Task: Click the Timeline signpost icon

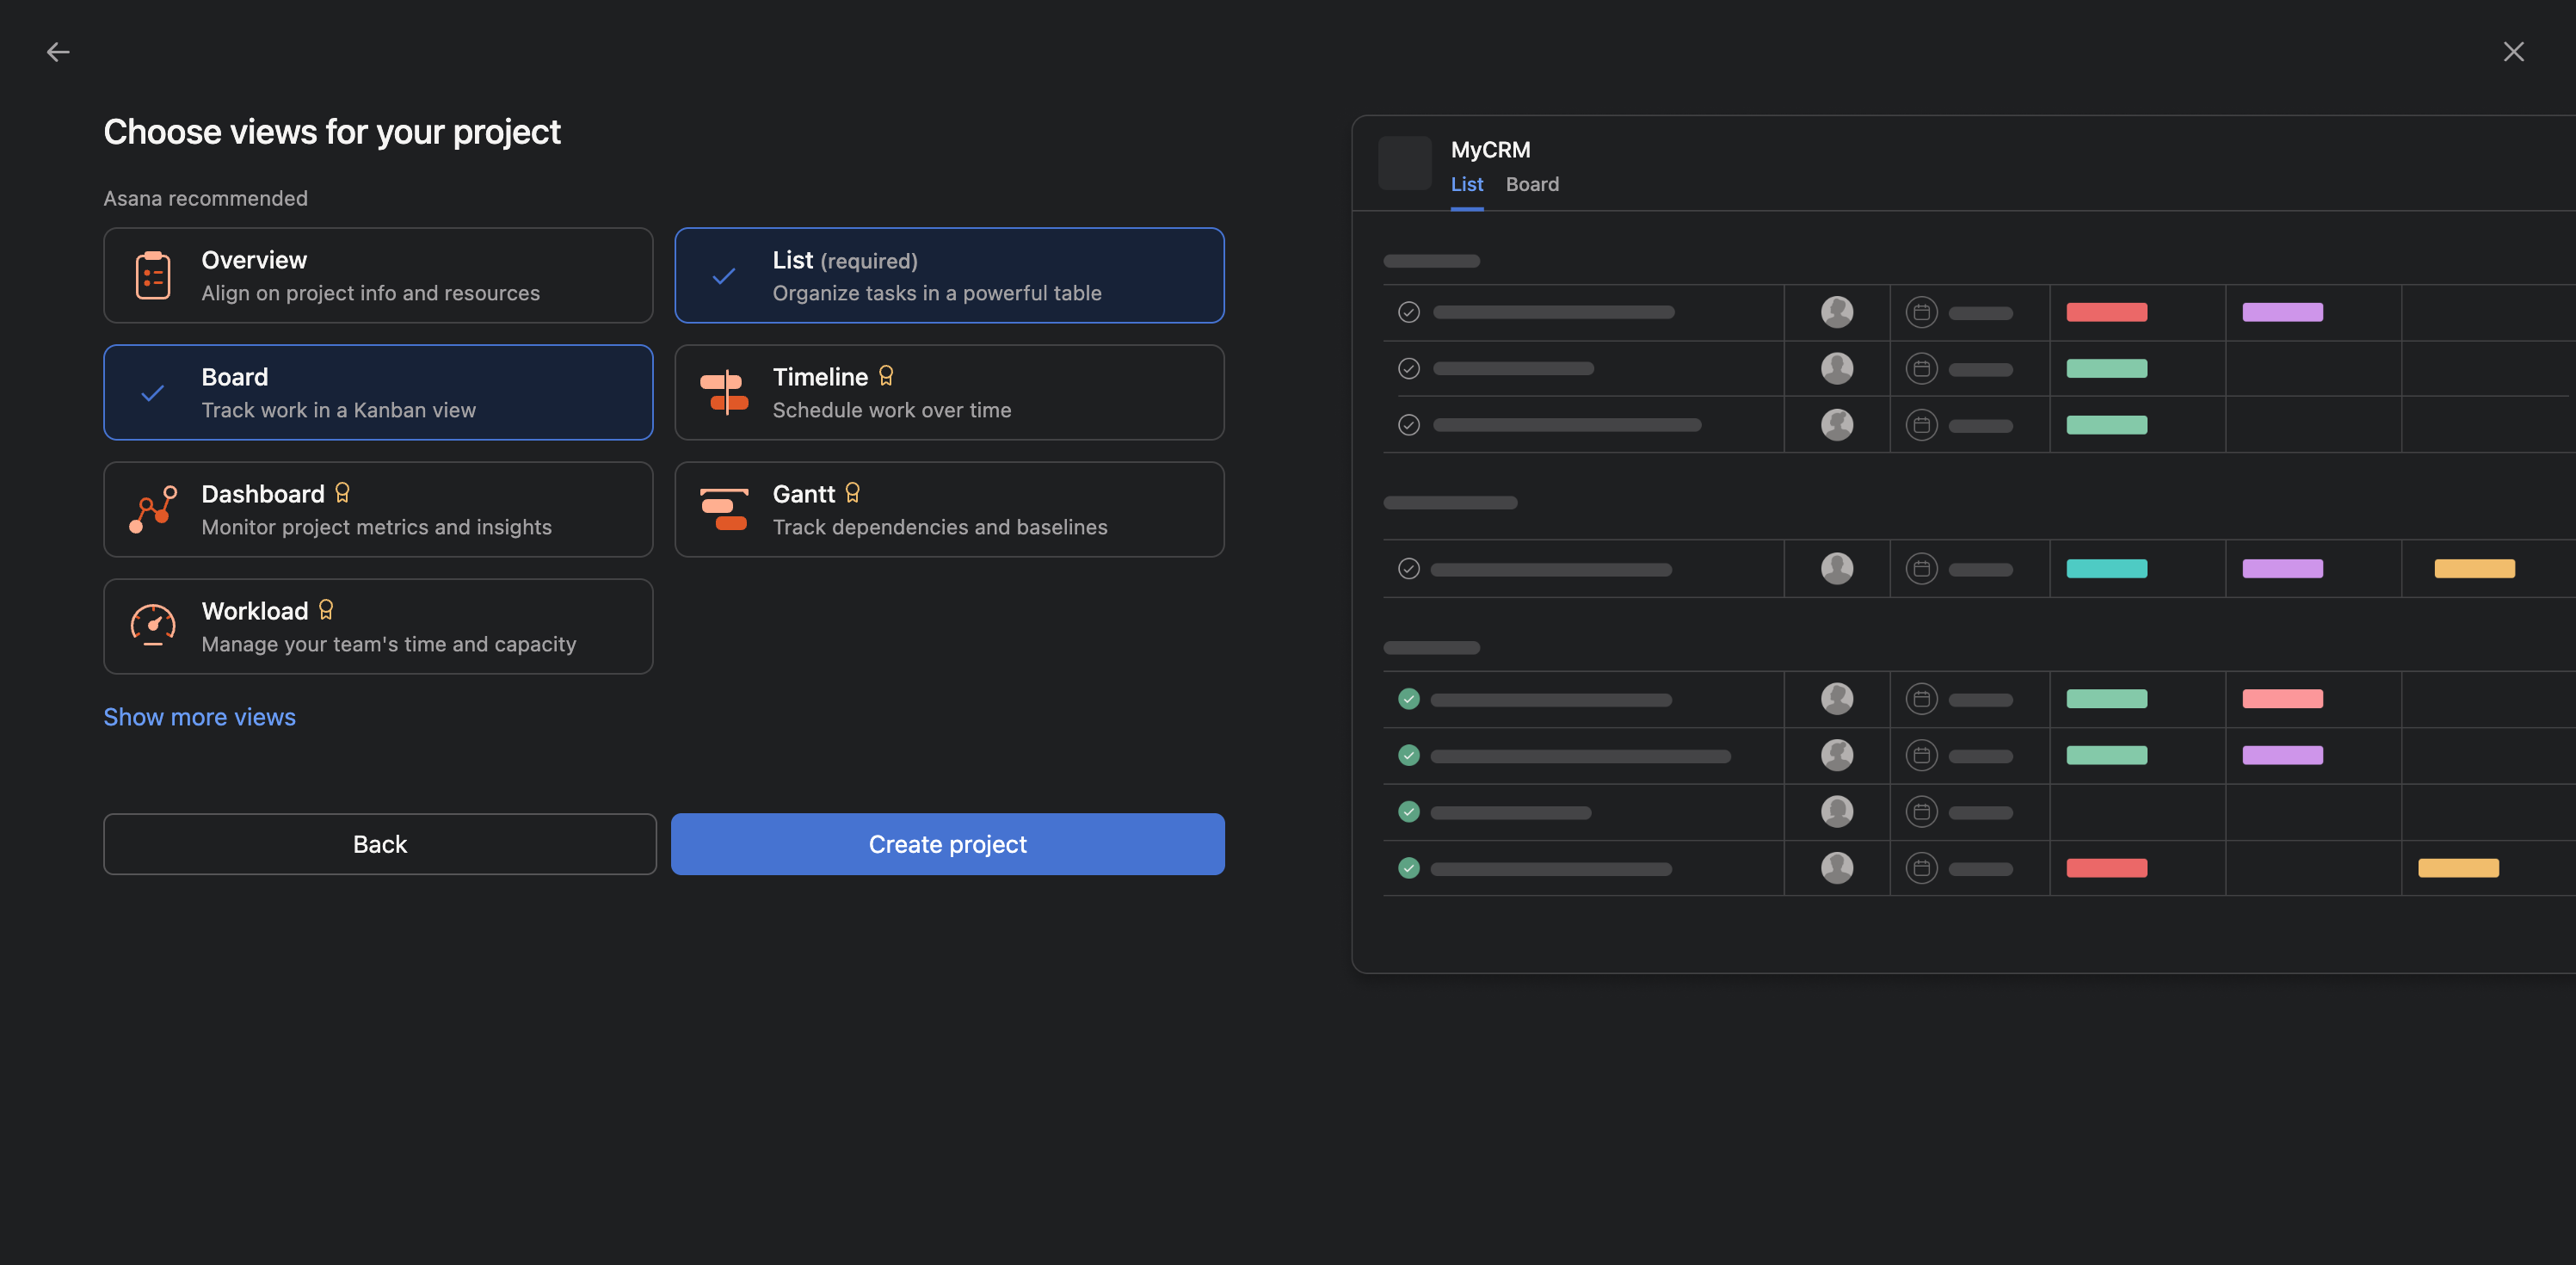Action: click(724, 392)
